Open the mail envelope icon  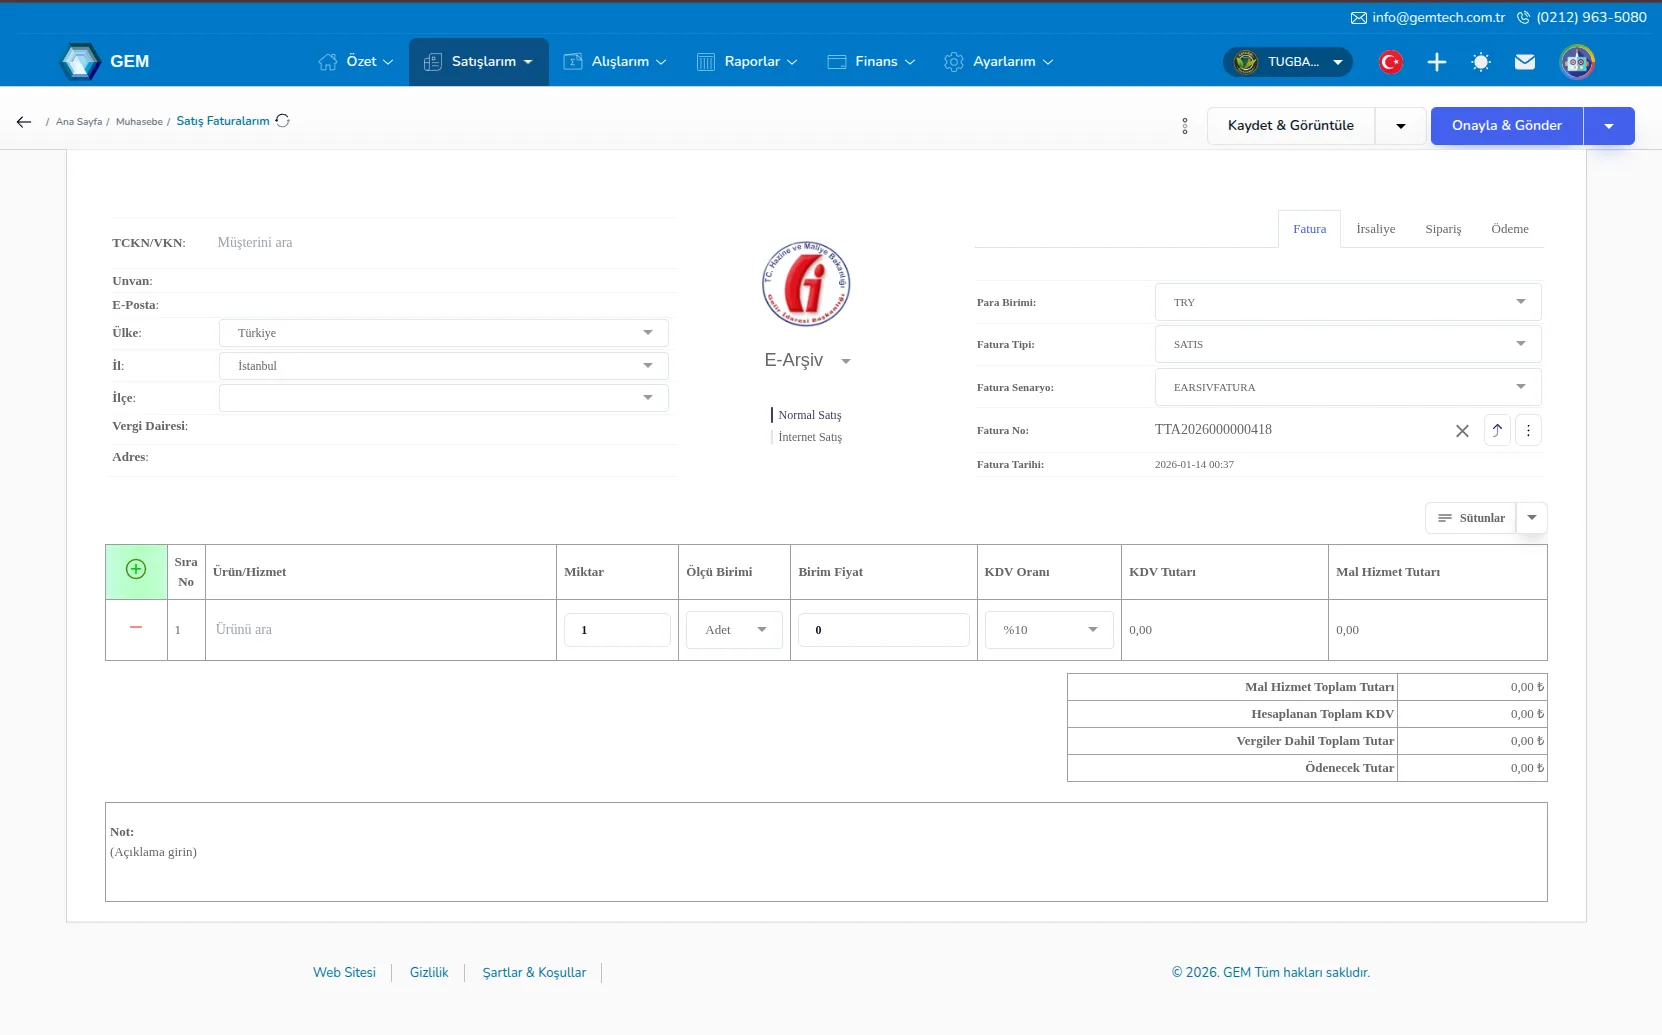tap(1525, 62)
